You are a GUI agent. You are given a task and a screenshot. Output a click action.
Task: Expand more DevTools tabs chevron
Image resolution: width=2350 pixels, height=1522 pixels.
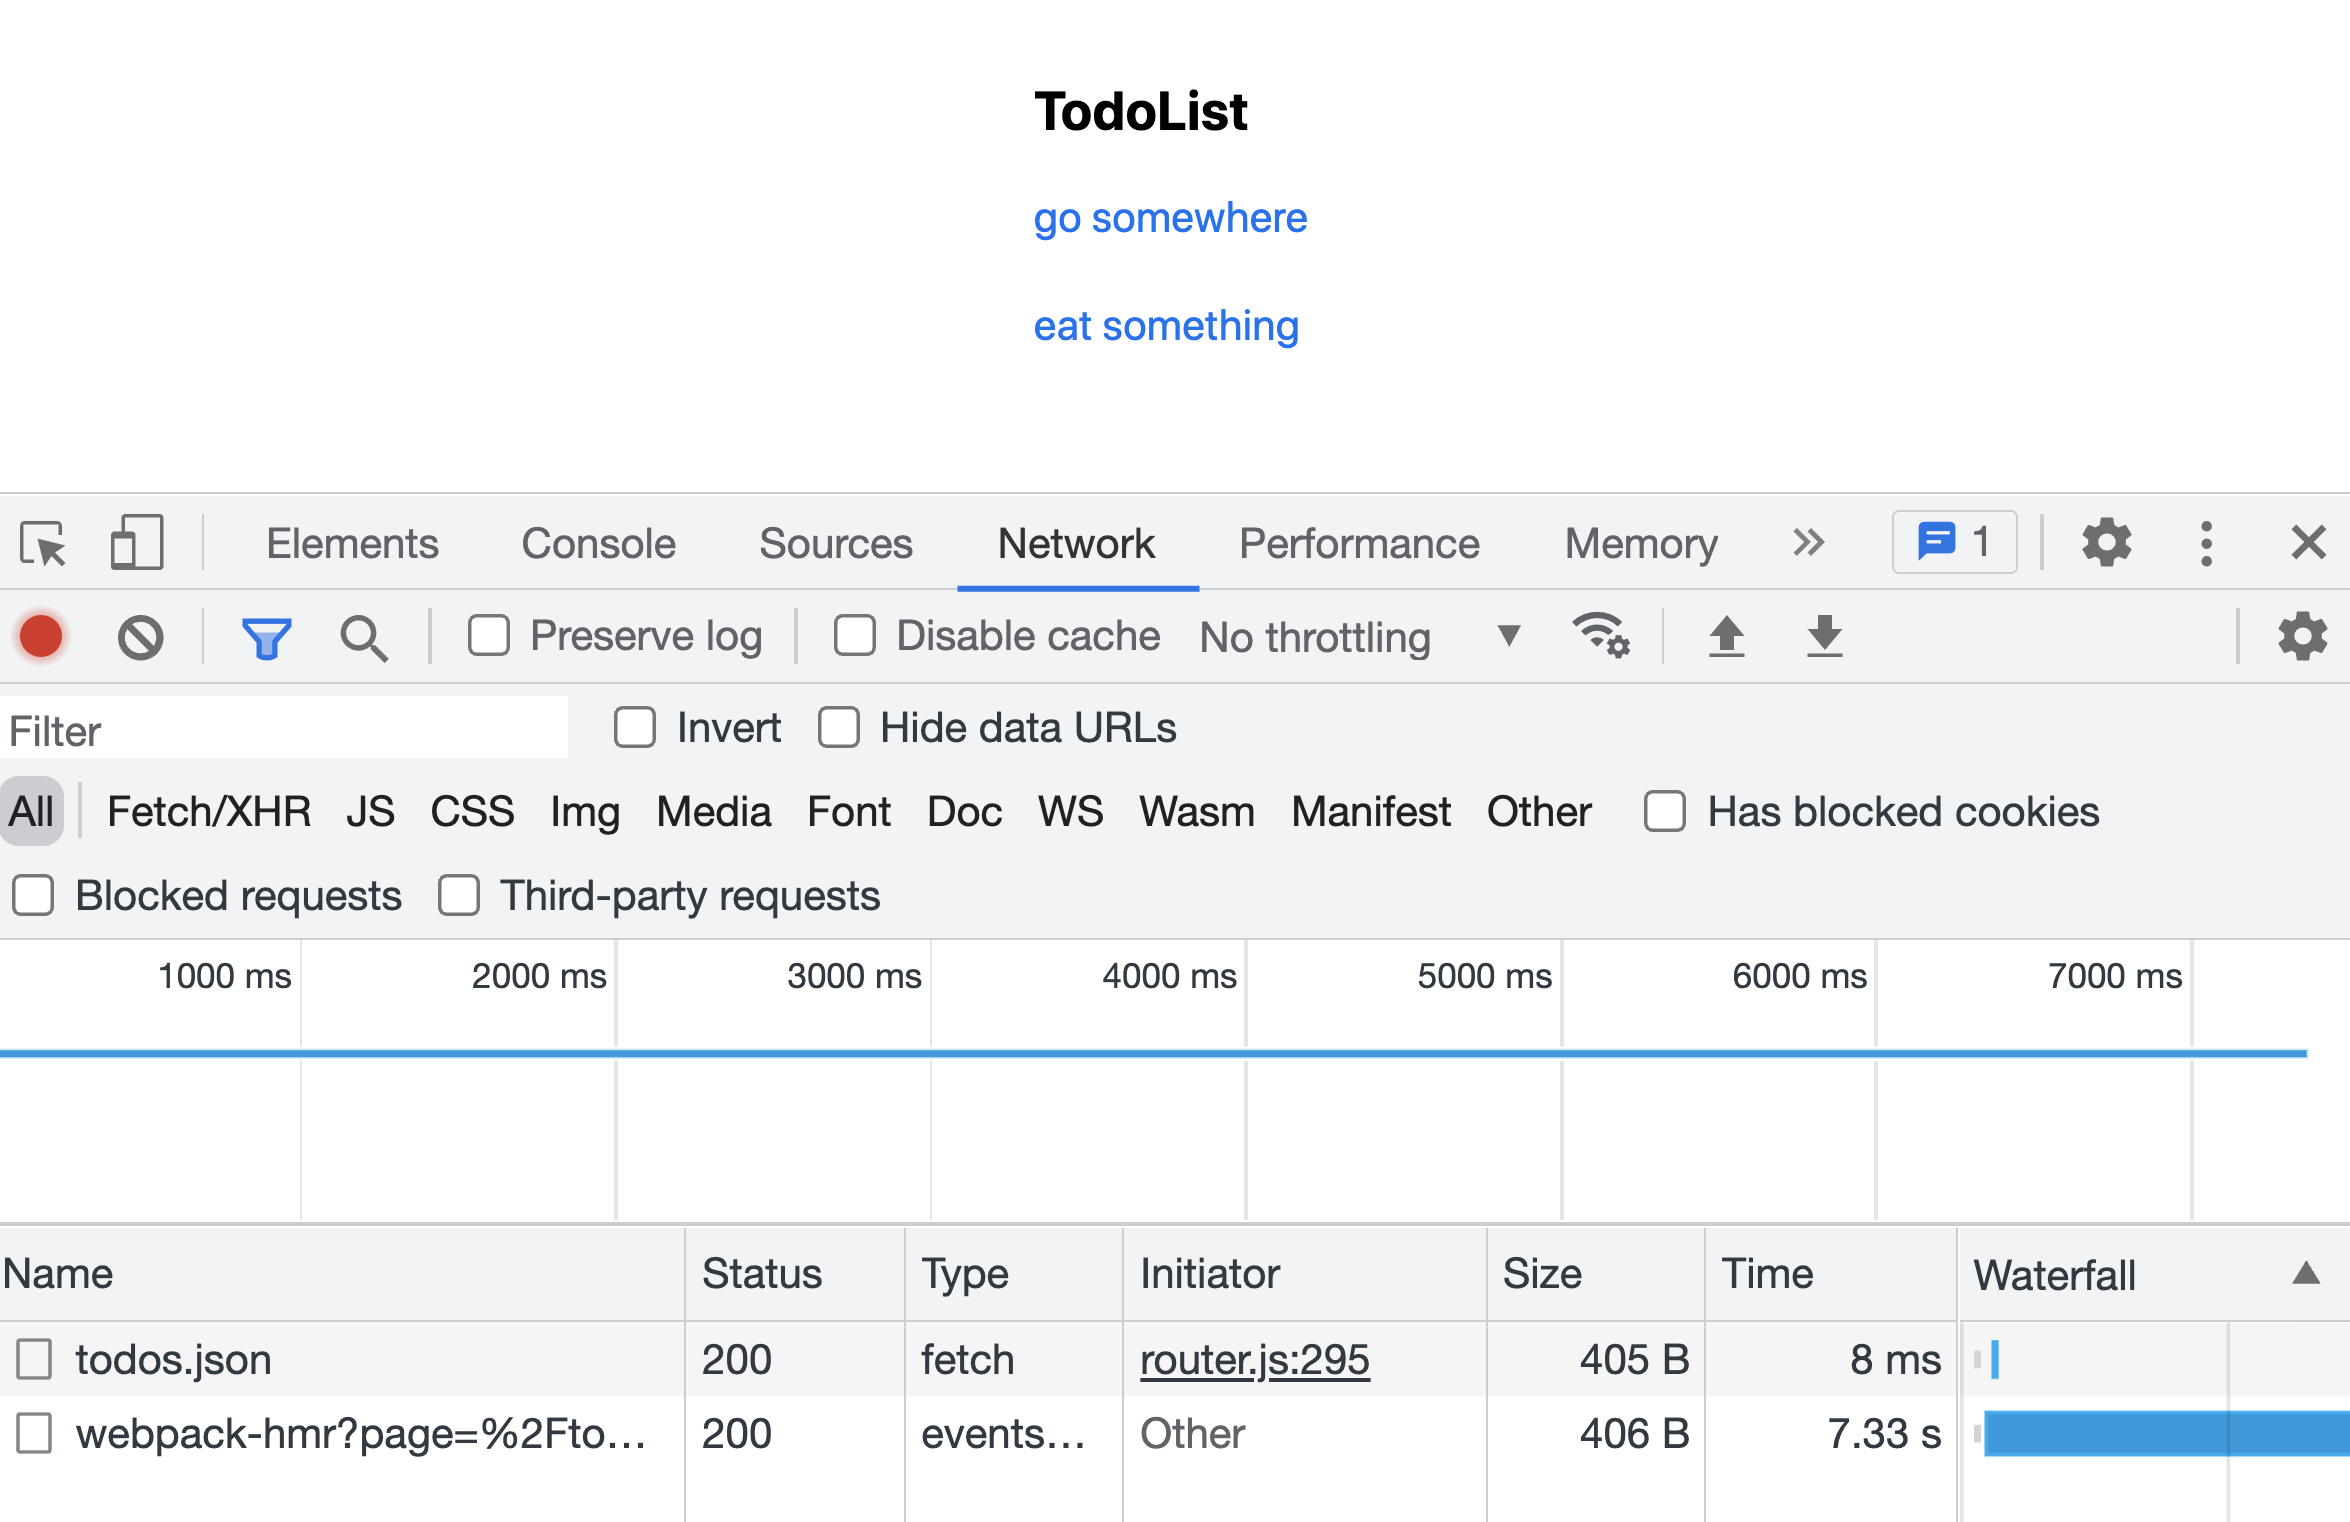[x=1808, y=543]
